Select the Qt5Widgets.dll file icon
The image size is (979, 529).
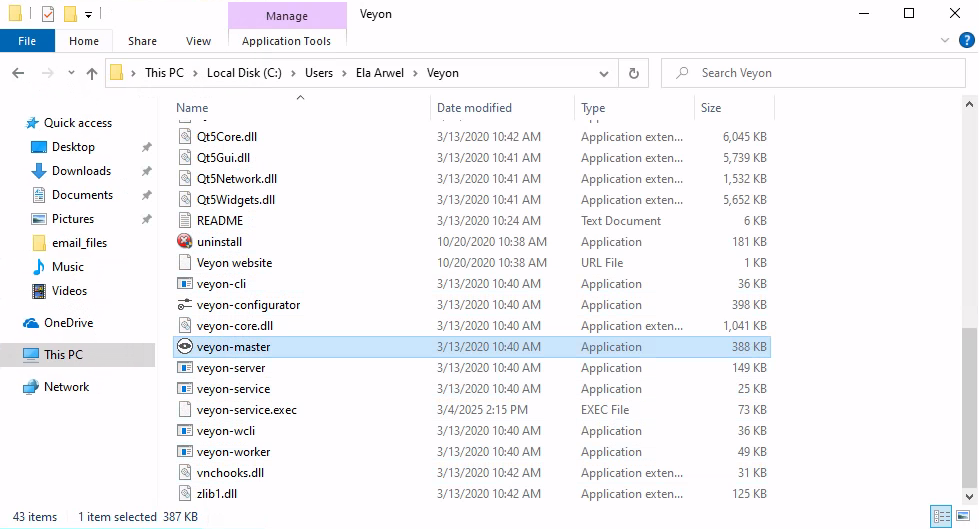[185, 200]
